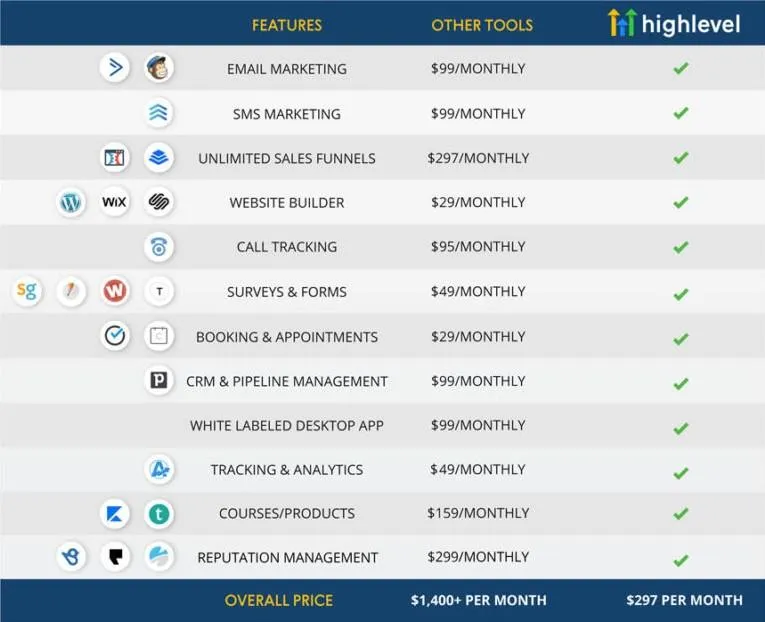The image size is (765, 622).
Task: Click the Teachable green 't' icon
Action: click(159, 514)
